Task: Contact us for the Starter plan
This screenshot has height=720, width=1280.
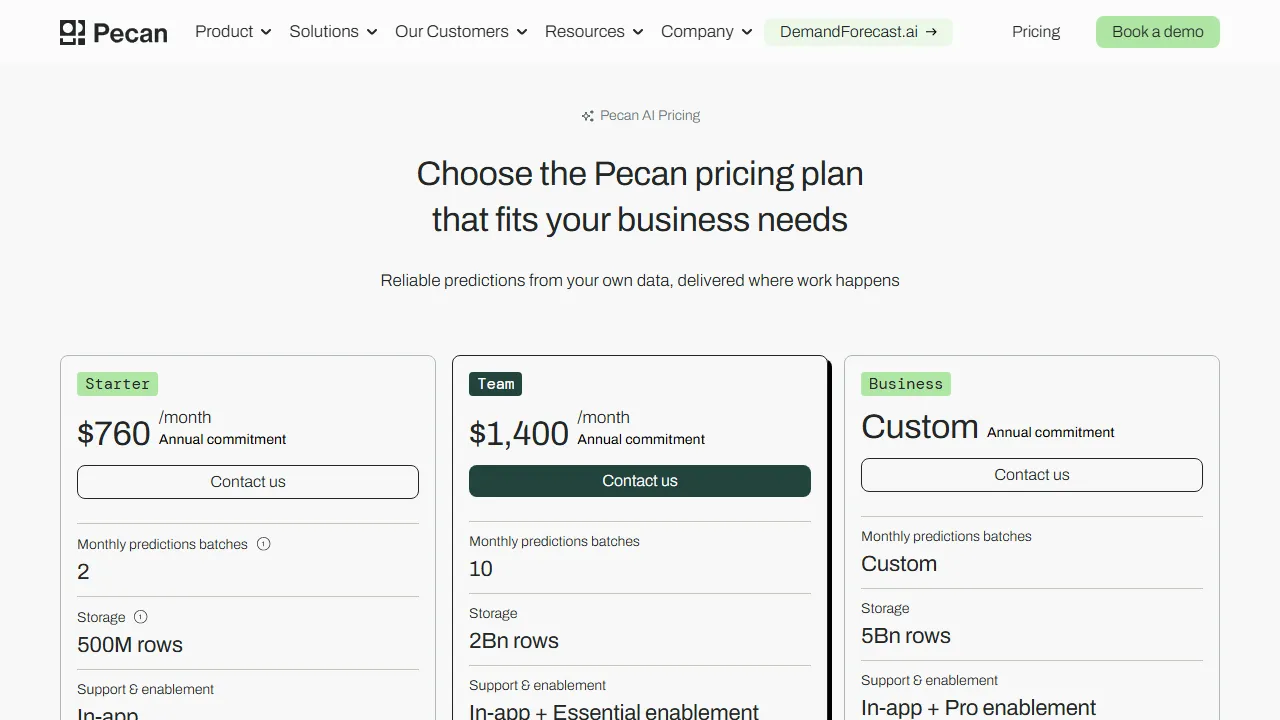Action: [248, 482]
